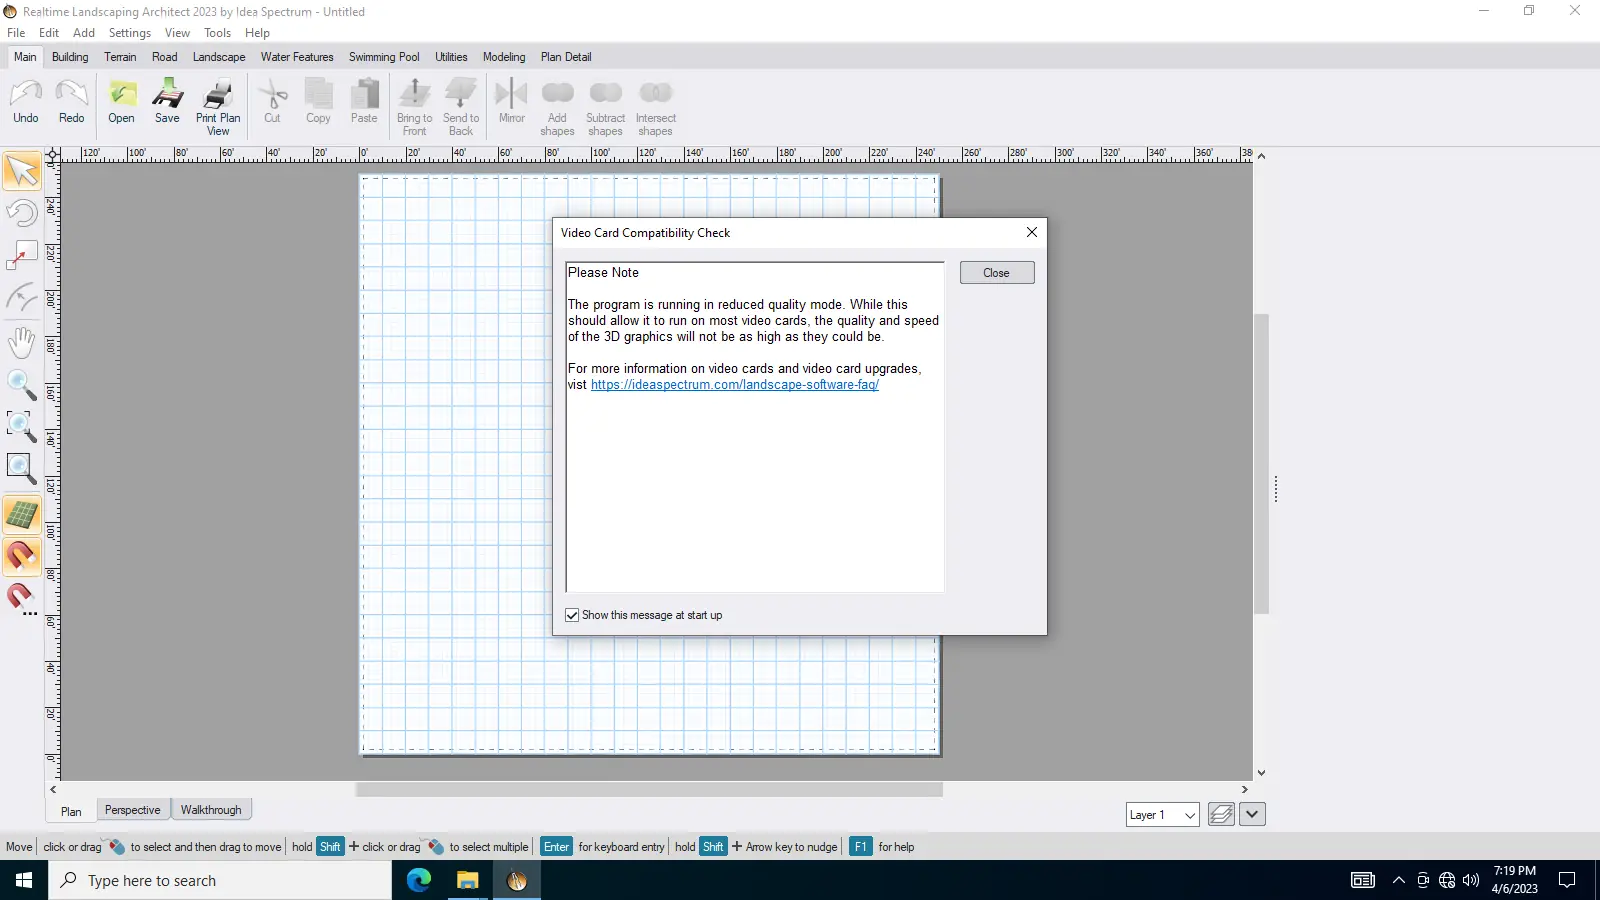
Task: Click the Undo toolbar icon
Action: coord(26,102)
